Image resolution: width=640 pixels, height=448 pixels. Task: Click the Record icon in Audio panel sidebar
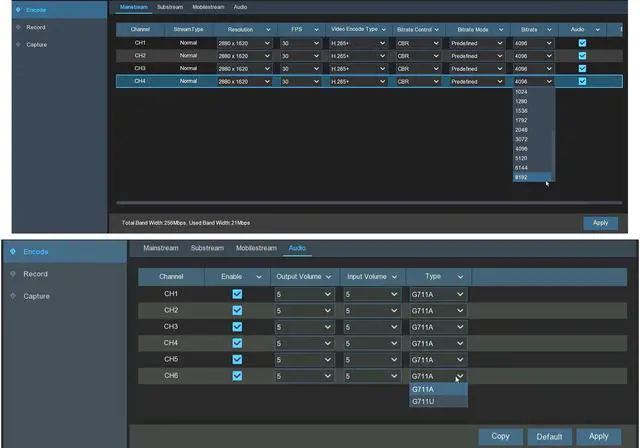(13, 273)
